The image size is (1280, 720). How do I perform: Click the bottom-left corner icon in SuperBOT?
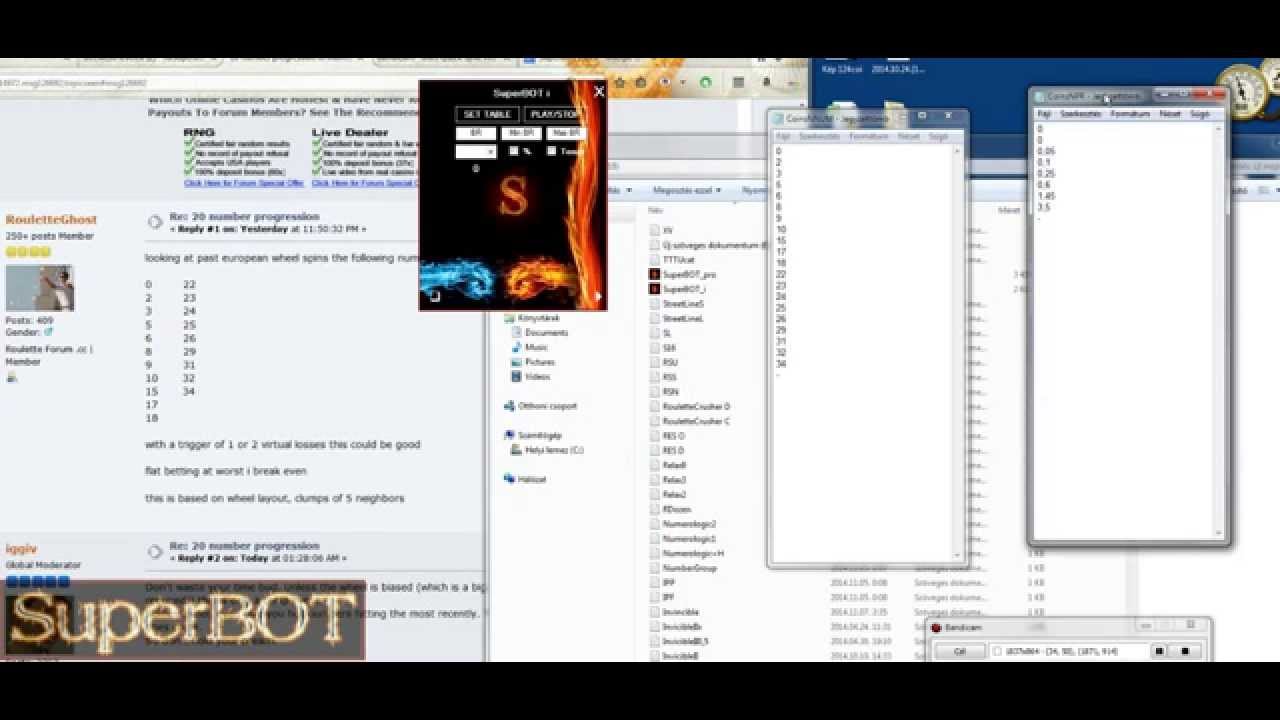click(x=435, y=296)
